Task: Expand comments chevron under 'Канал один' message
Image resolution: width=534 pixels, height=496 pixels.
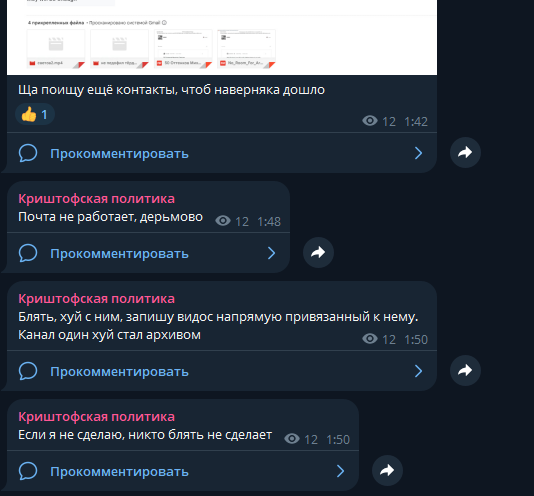Action: coord(419,371)
